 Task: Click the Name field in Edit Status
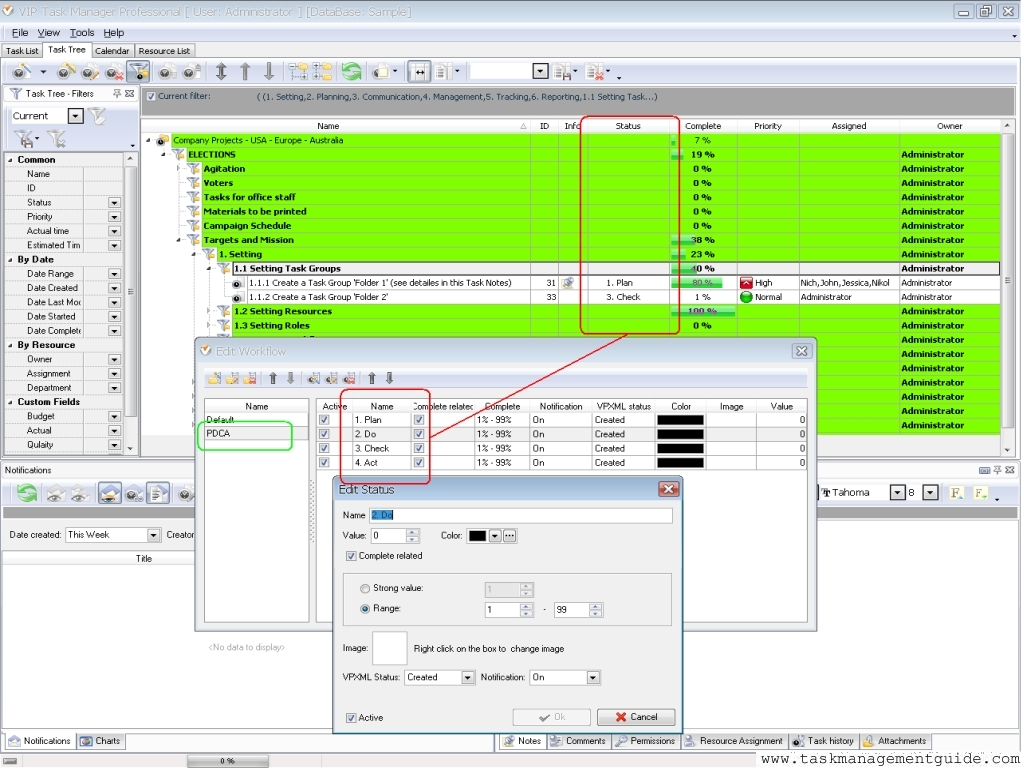coord(520,515)
